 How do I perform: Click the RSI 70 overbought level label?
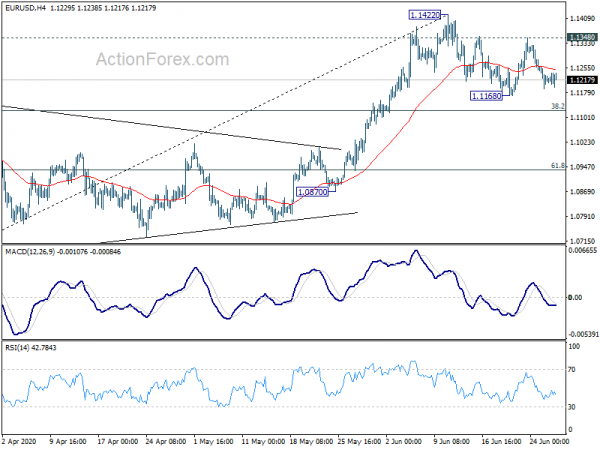(572, 370)
